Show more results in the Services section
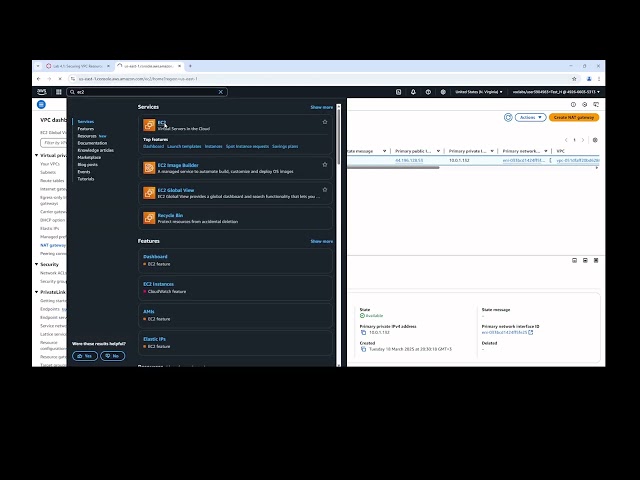 pyautogui.click(x=322, y=107)
